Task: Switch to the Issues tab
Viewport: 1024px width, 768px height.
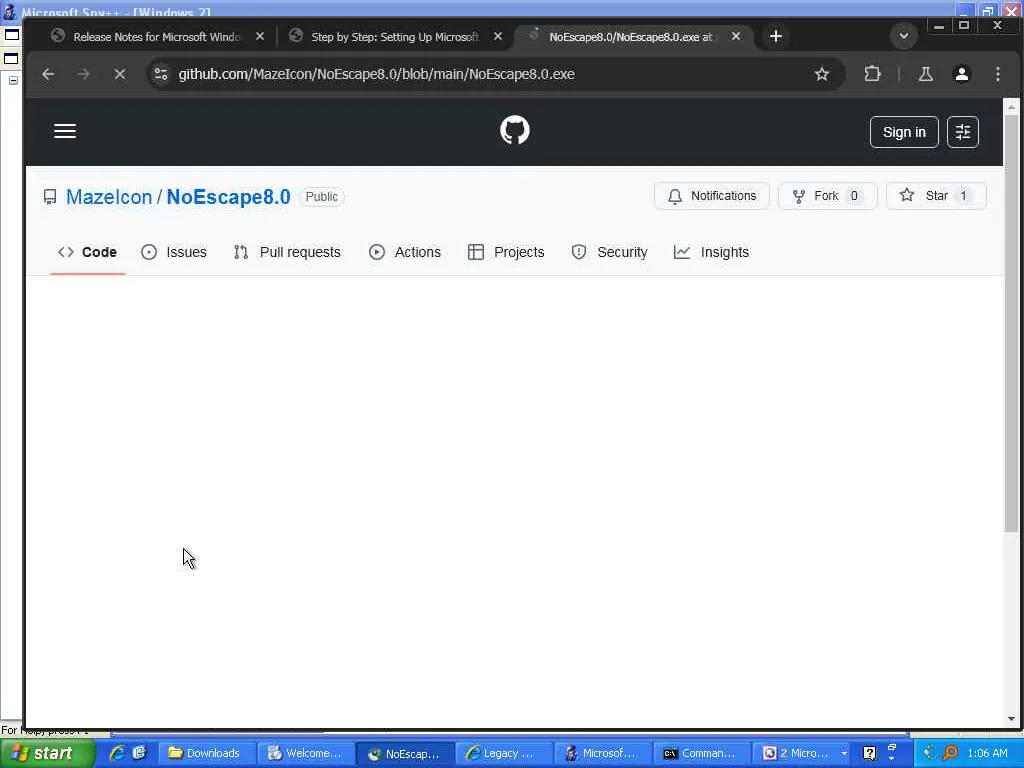Action: [174, 252]
